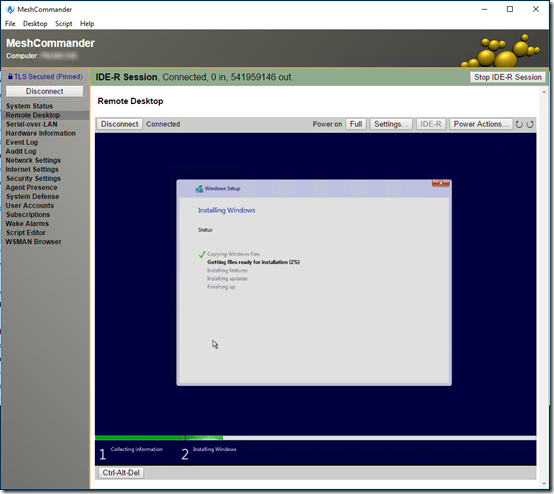Open the Help menu
554x494 pixels.
pos(87,24)
